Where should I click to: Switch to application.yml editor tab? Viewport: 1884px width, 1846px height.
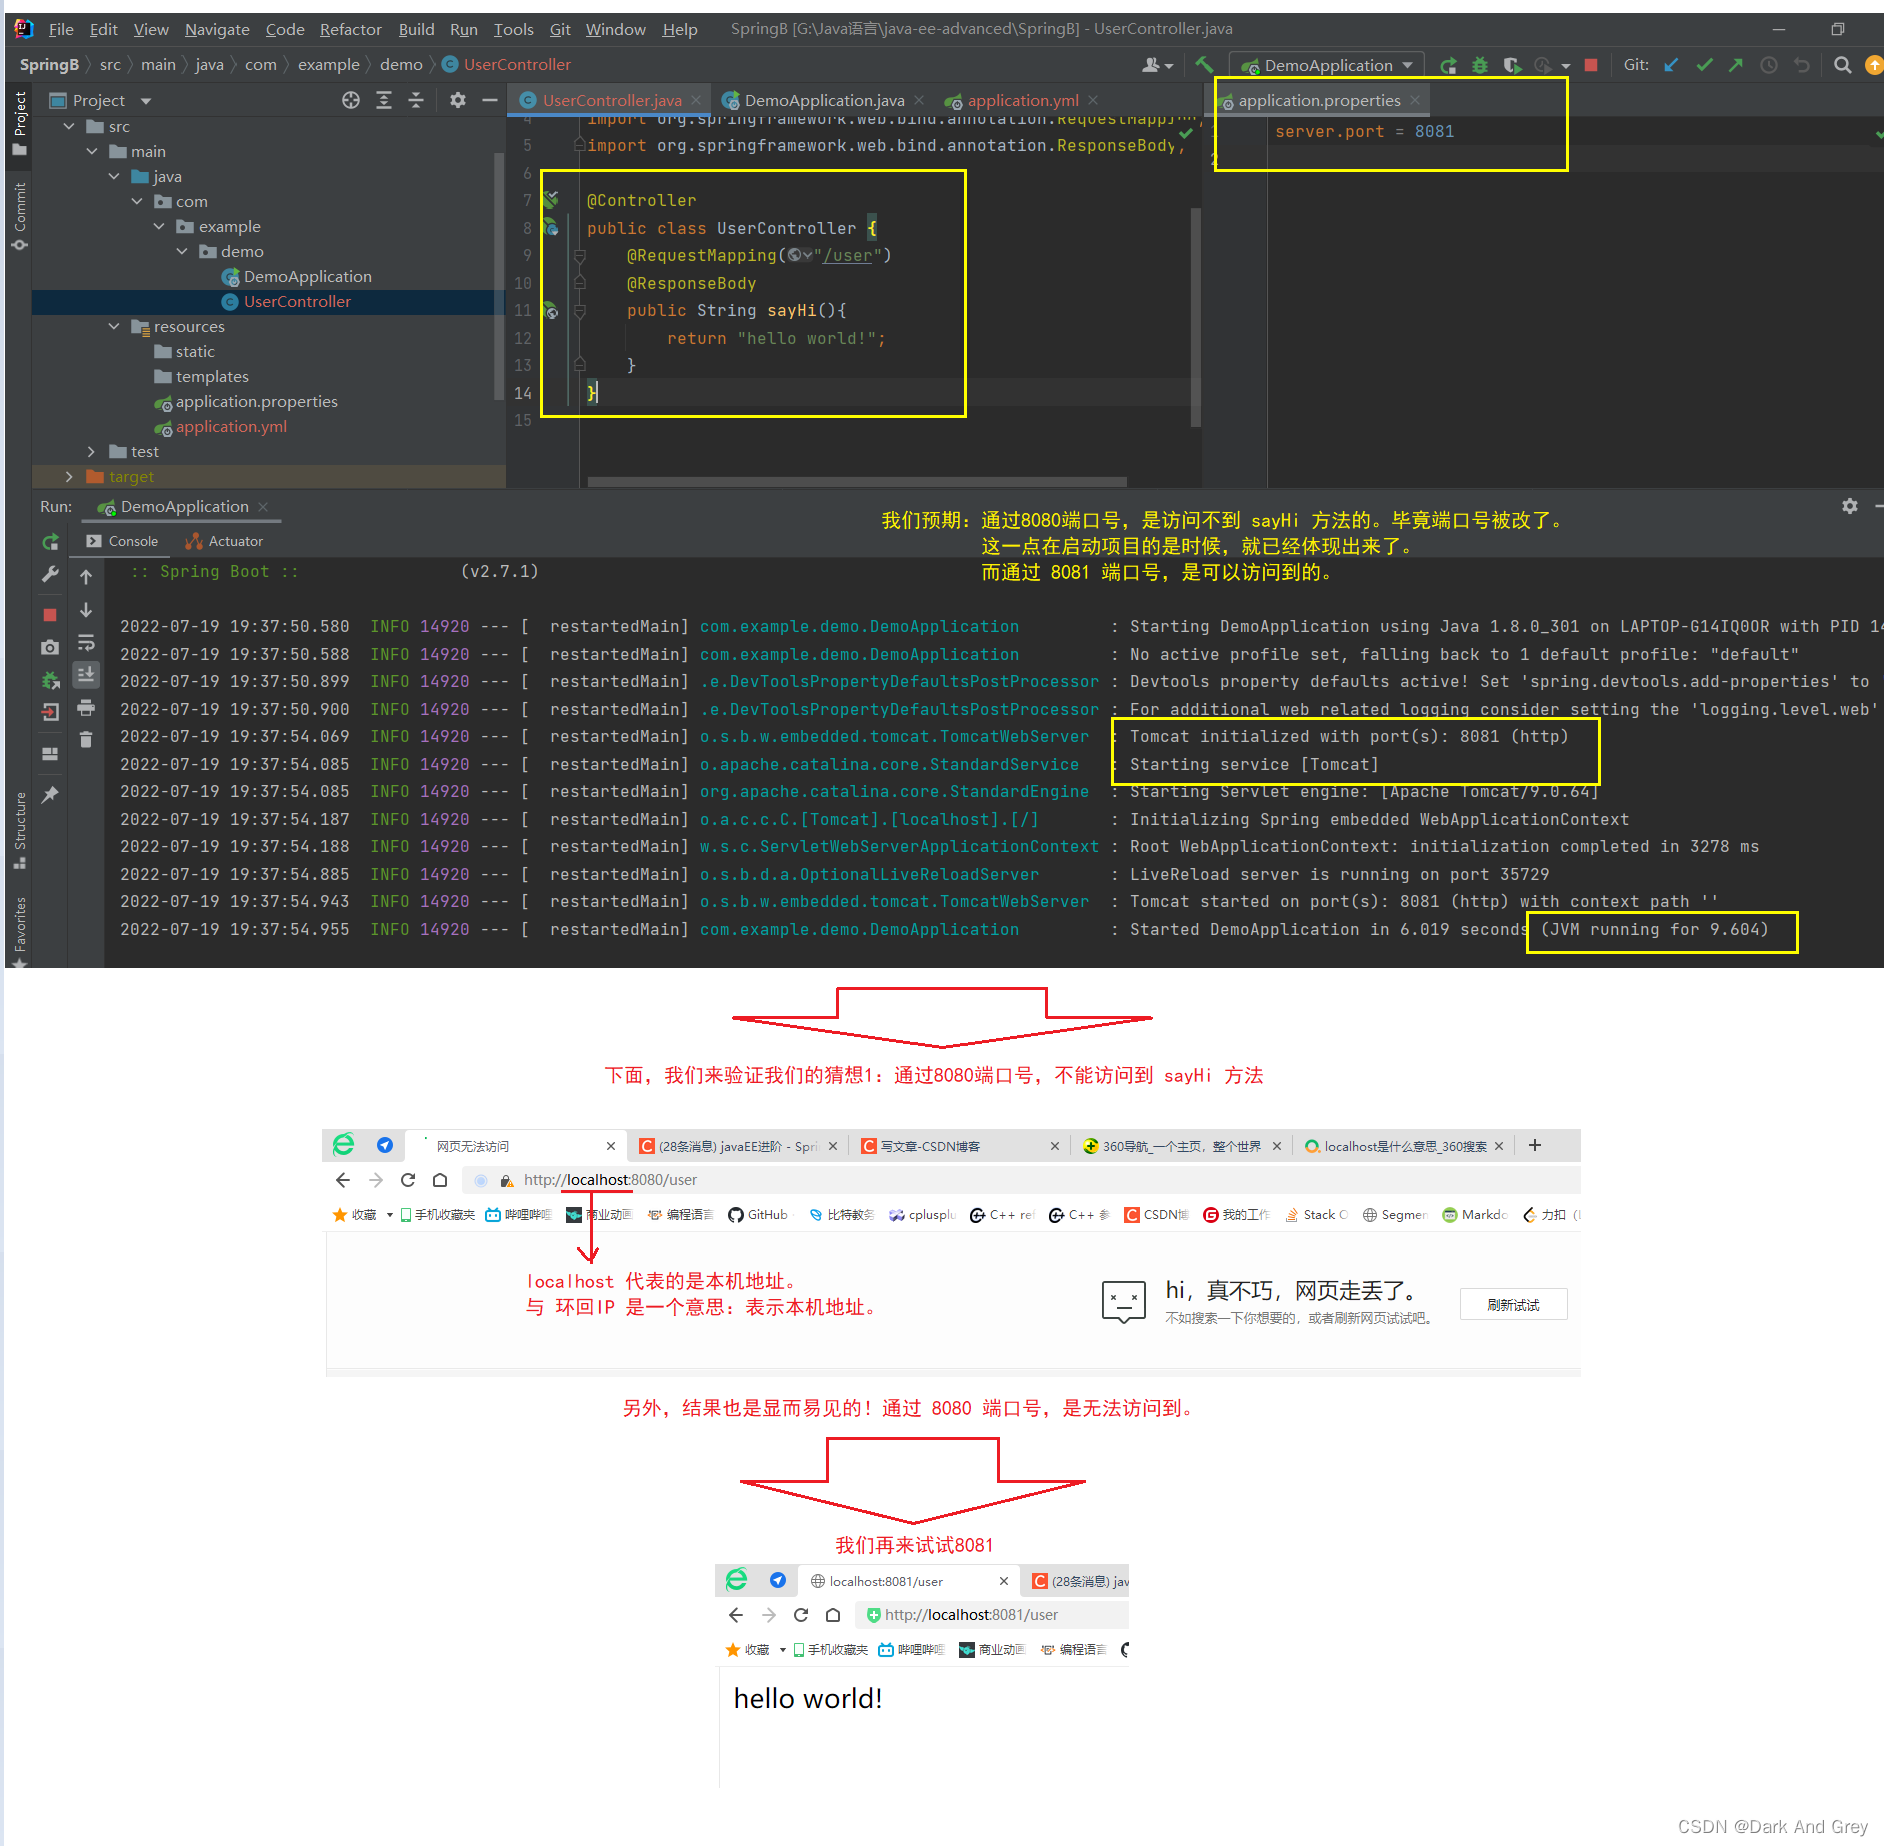(x=1022, y=100)
